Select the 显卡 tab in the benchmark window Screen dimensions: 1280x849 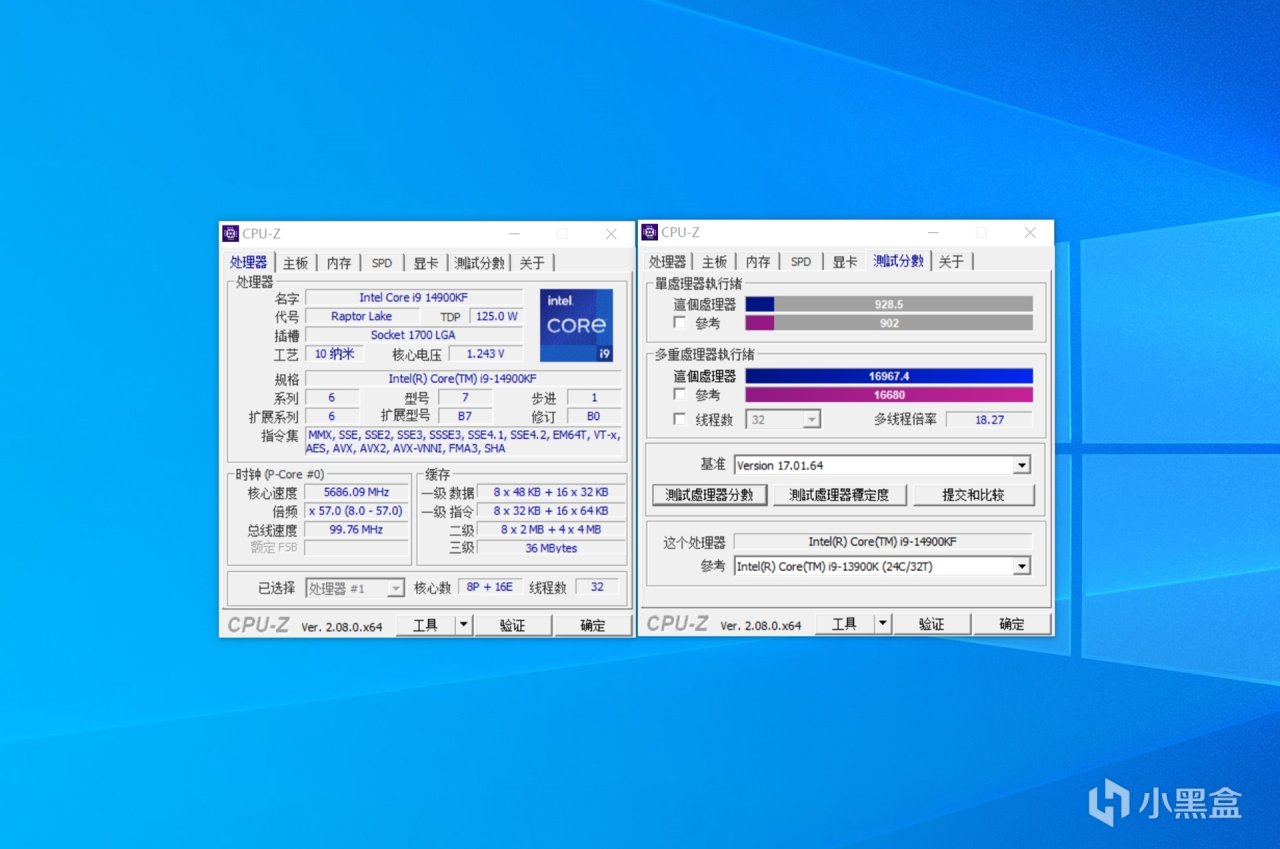(845, 262)
